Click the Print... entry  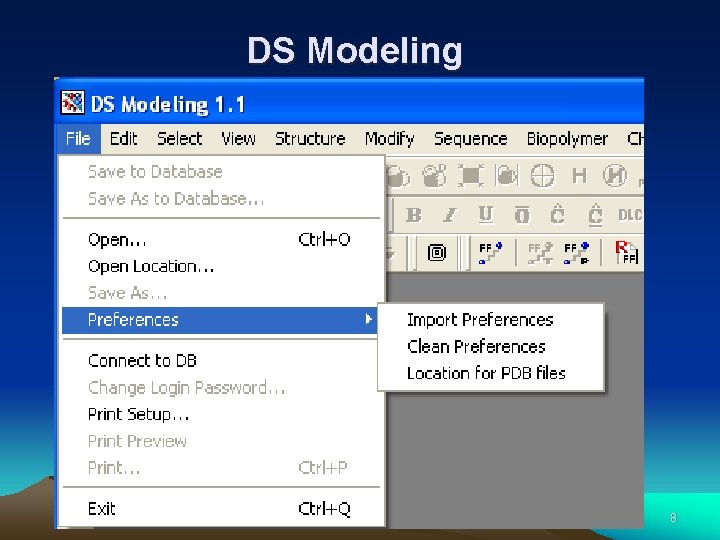pos(221,468)
